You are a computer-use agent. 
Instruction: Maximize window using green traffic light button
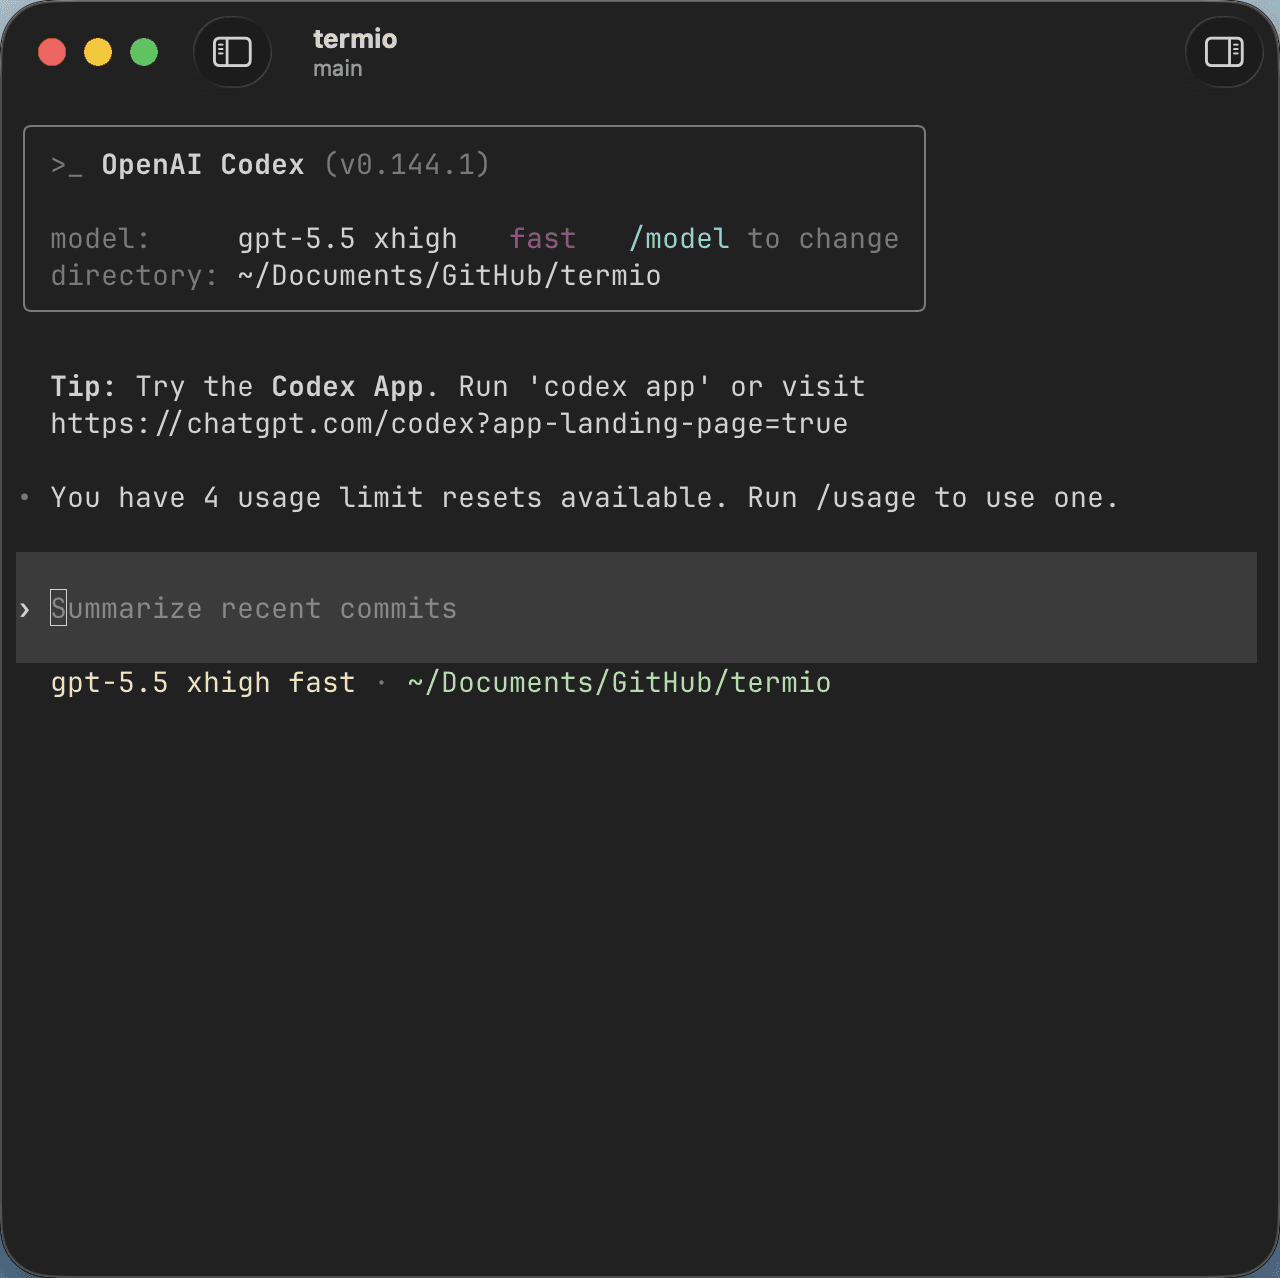coord(144,52)
